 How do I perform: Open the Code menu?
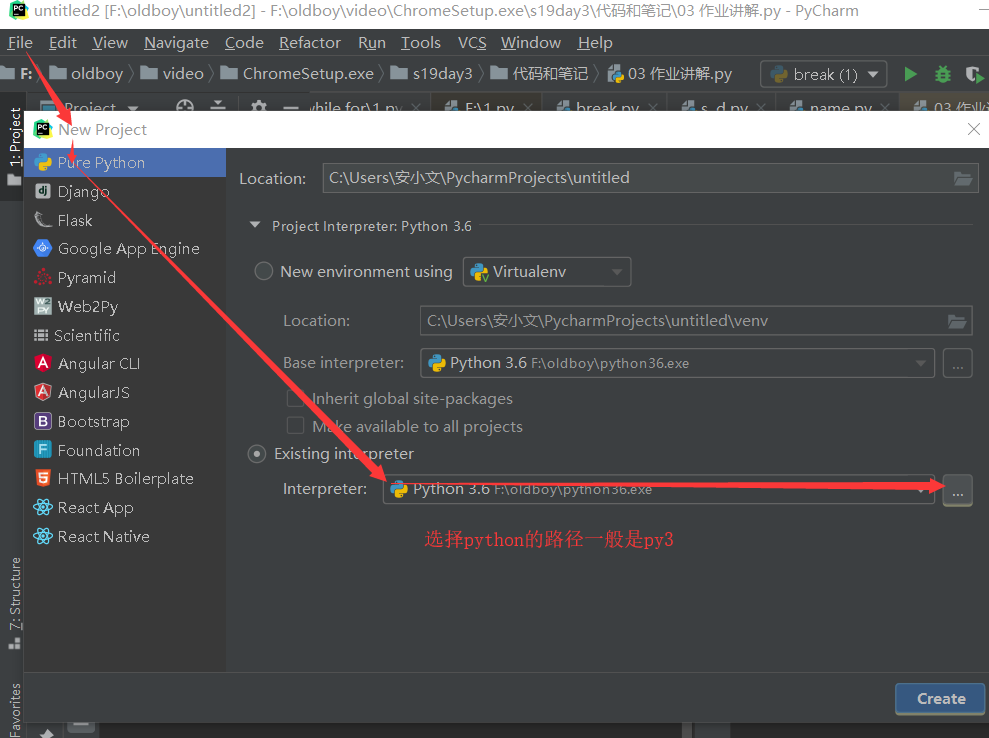244,43
